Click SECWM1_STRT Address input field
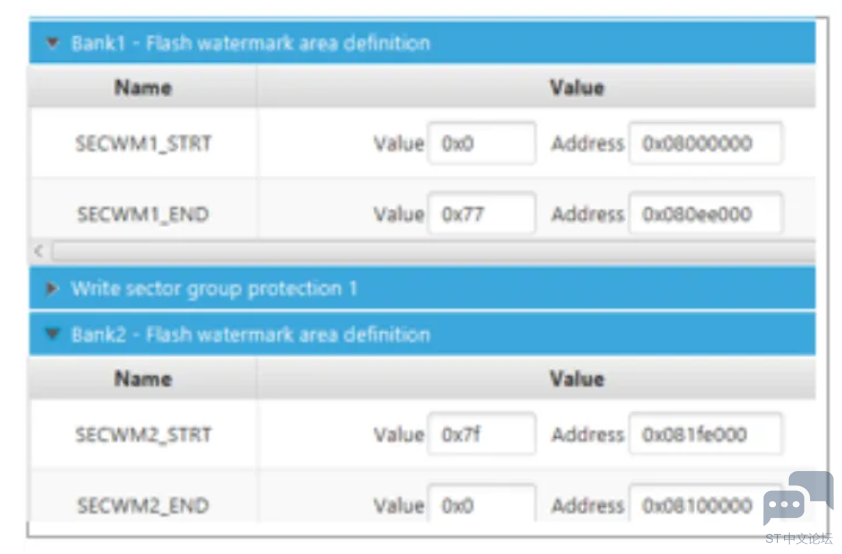842x554 pixels. (705, 144)
